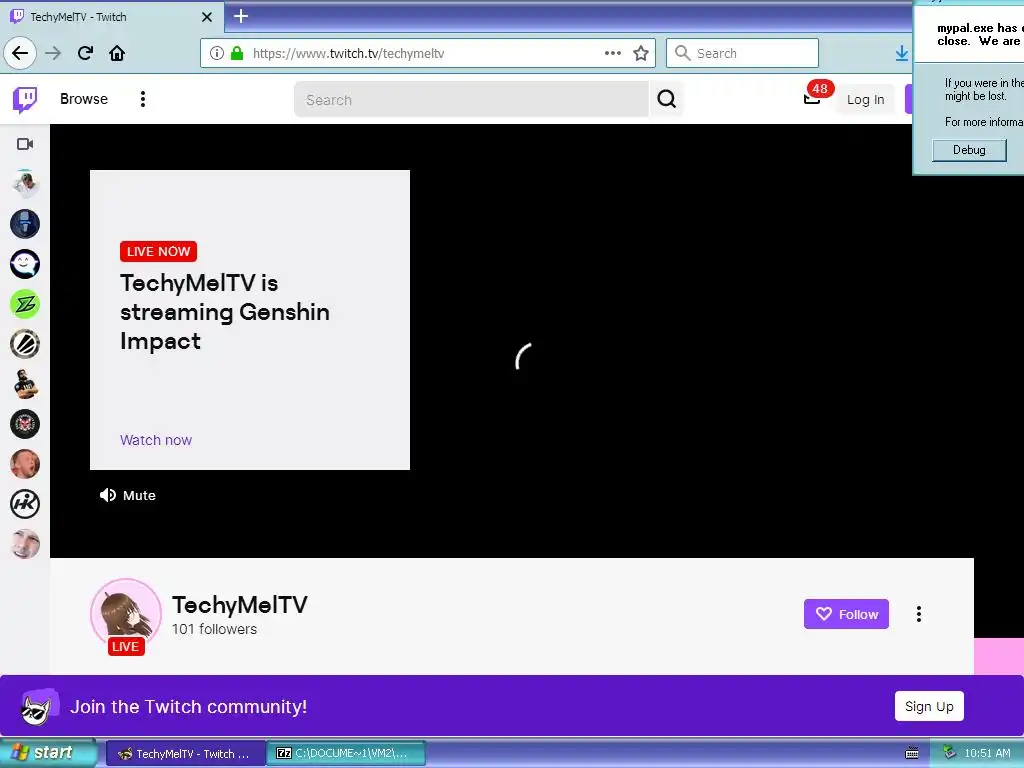Viewport: 1024px width, 768px height.
Task: Open channel options dots beside Follow
Action: (x=918, y=614)
